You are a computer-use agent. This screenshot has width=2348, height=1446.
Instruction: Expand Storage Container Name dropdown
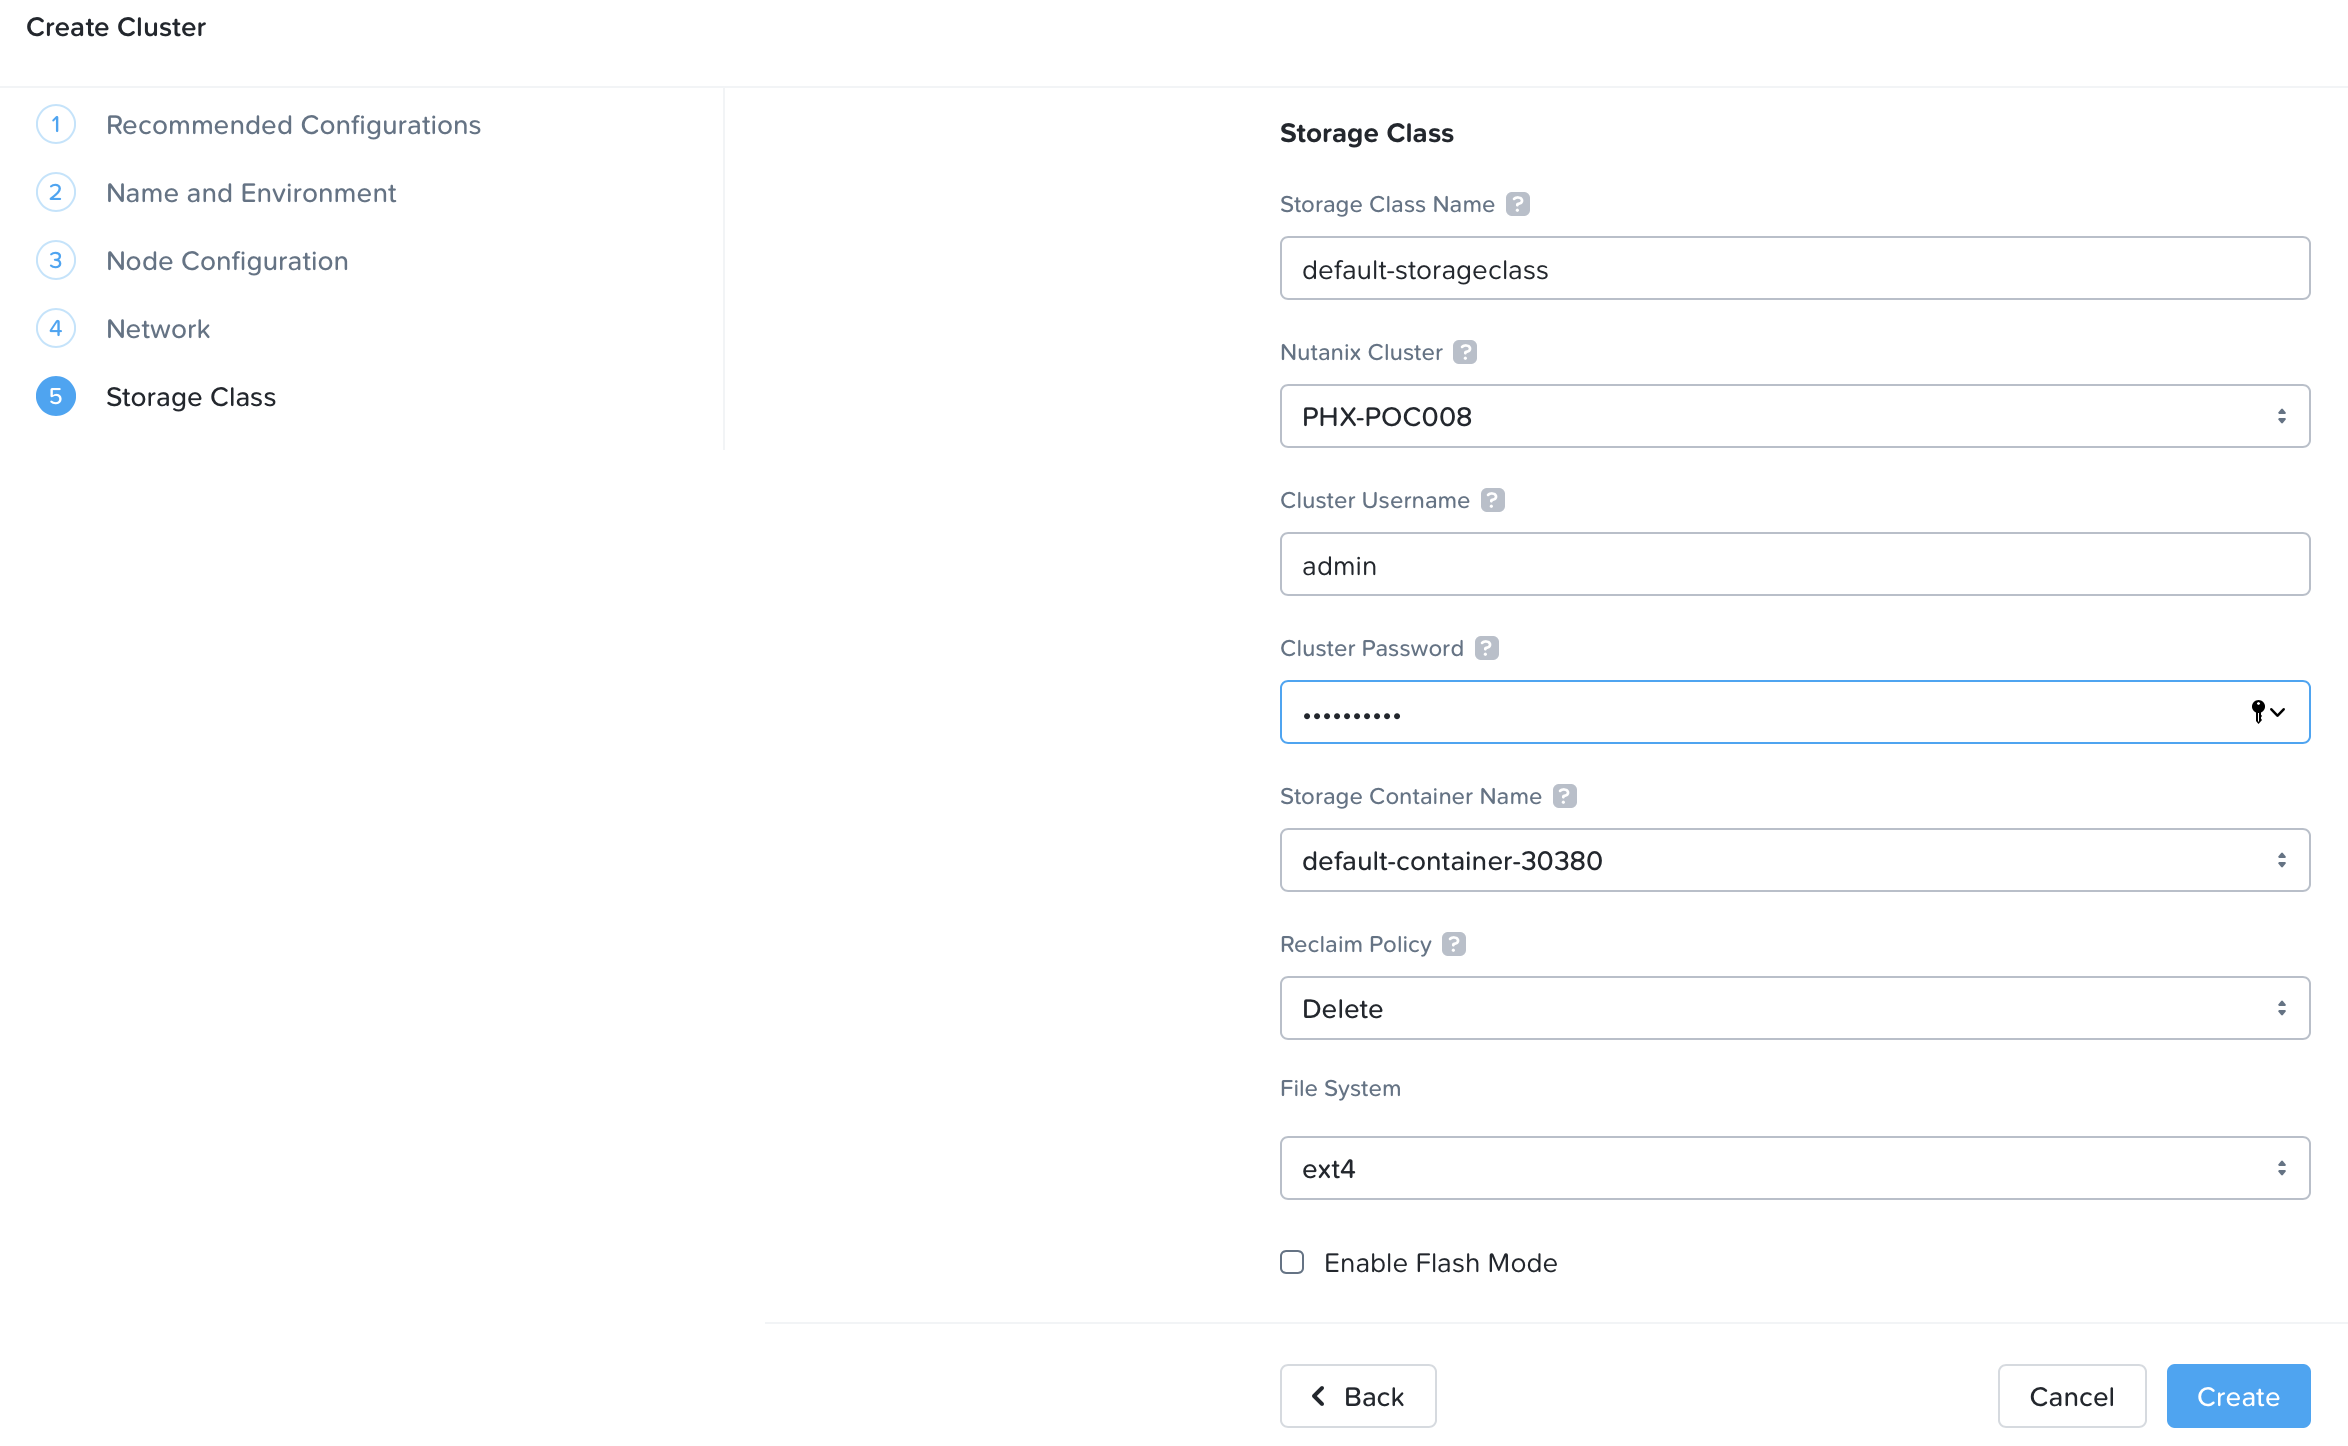1794,860
